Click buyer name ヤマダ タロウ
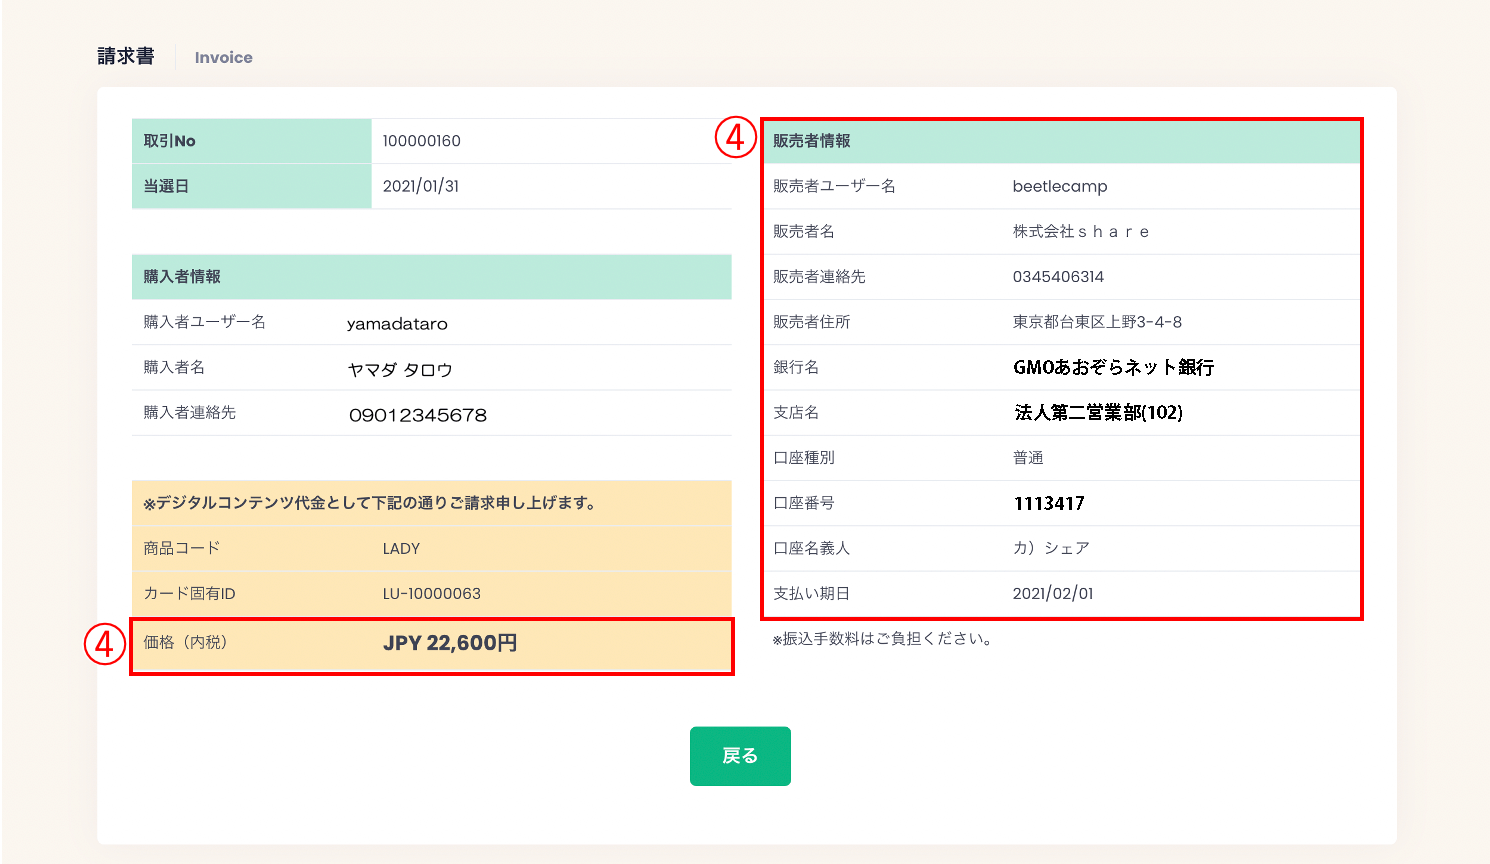This screenshot has height=864, width=1490. tap(399, 370)
